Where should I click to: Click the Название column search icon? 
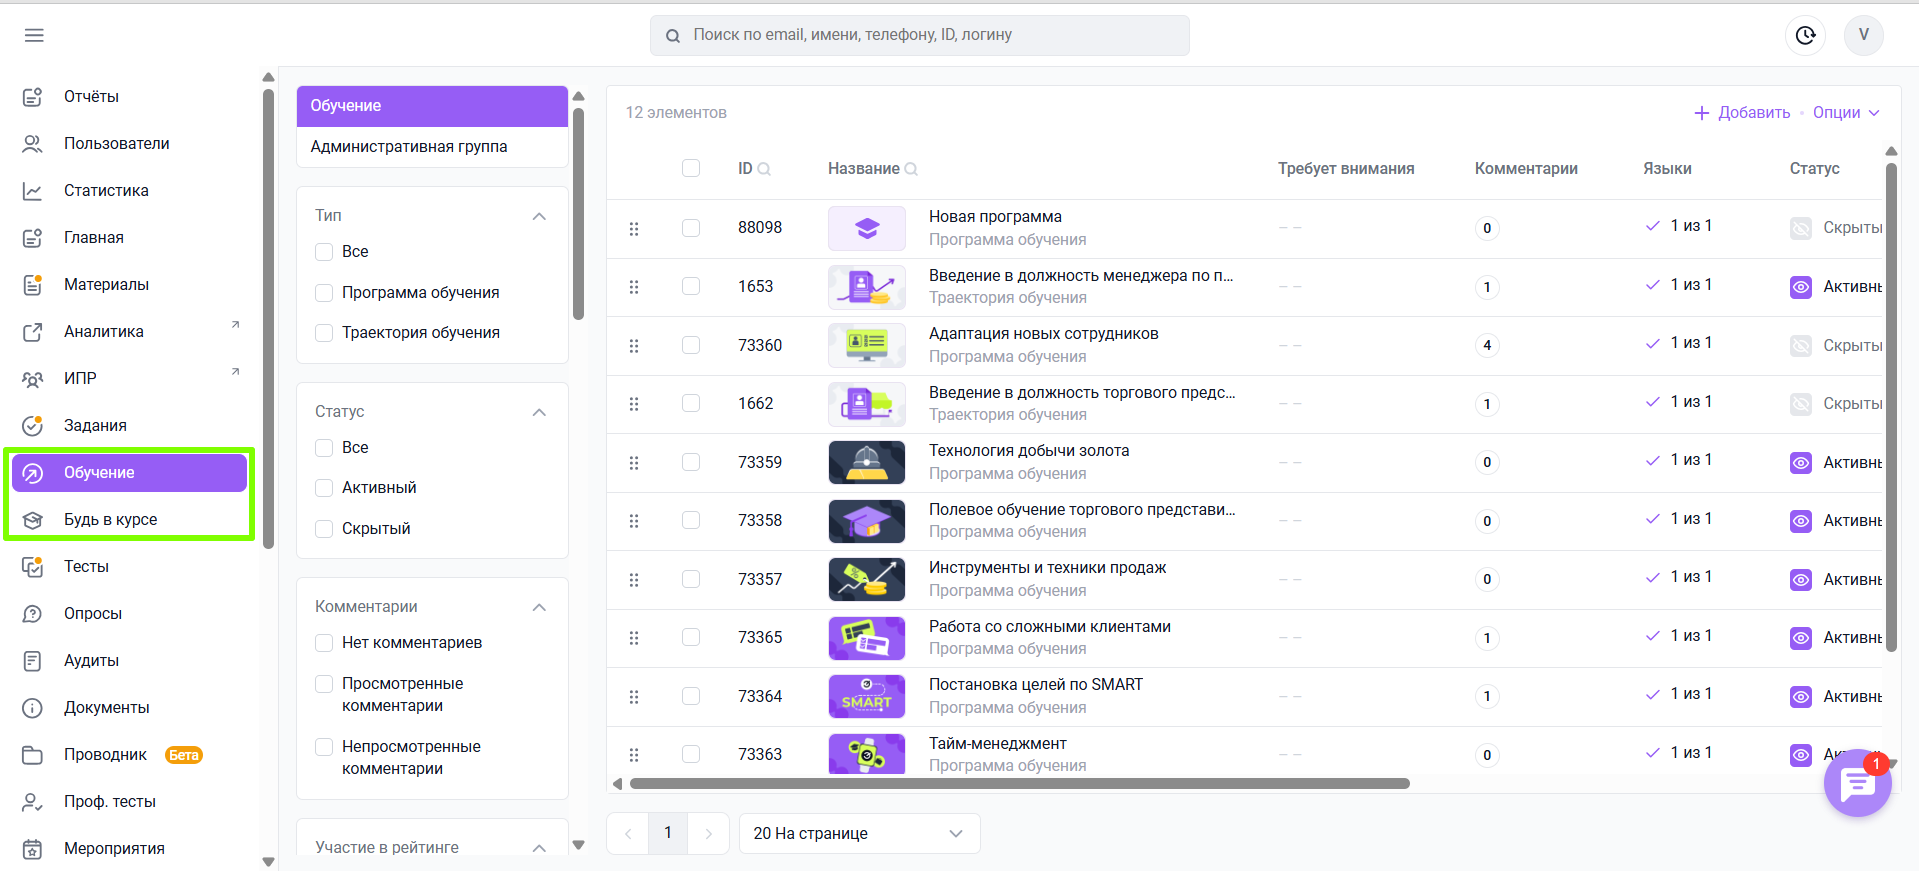[x=911, y=169]
